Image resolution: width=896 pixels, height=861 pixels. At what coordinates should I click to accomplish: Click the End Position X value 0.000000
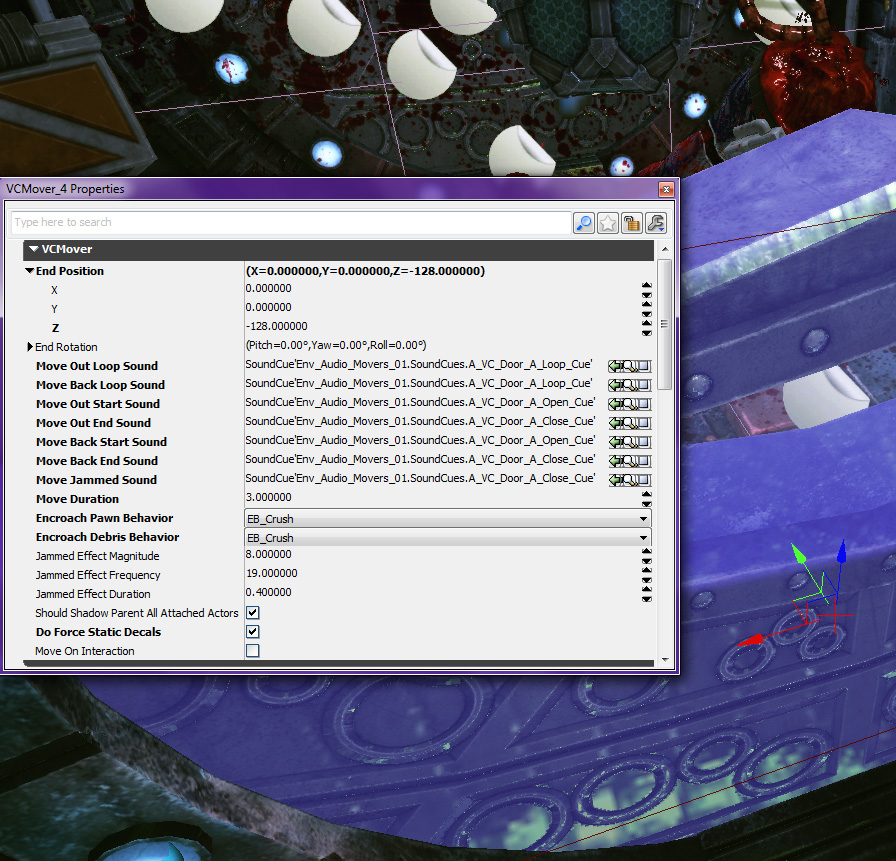[269, 288]
